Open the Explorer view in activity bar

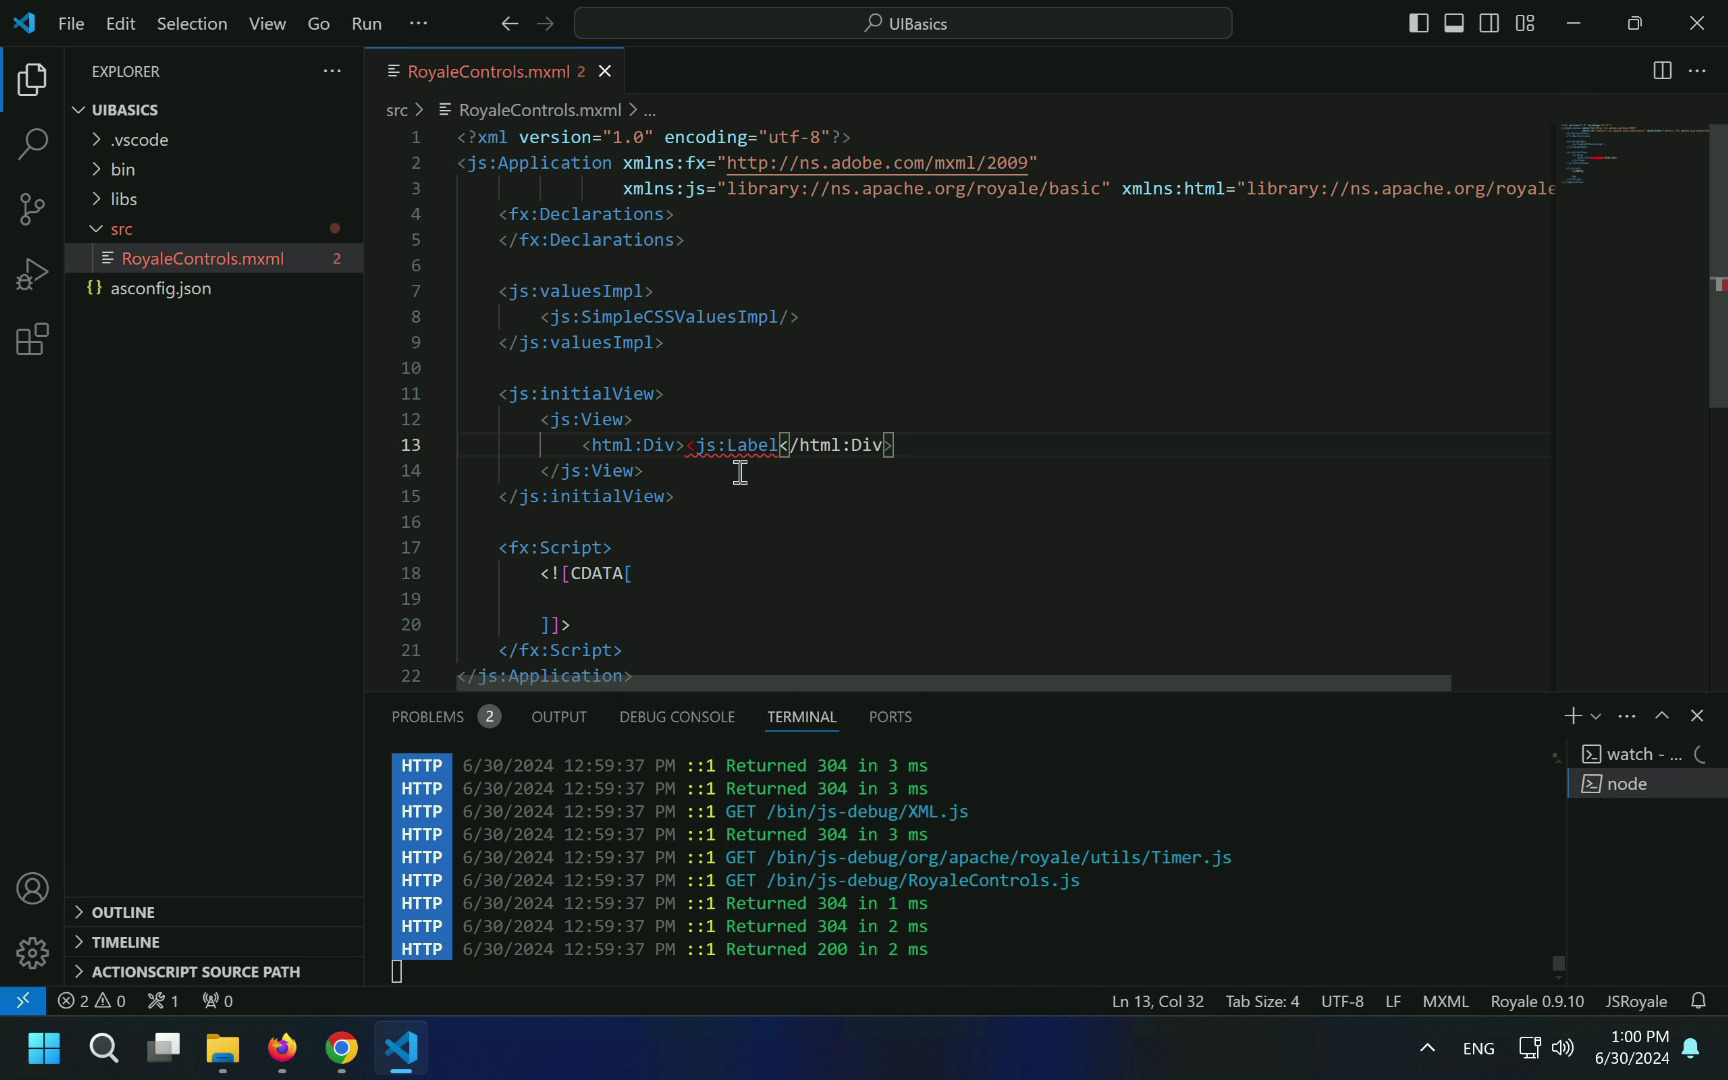32,79
